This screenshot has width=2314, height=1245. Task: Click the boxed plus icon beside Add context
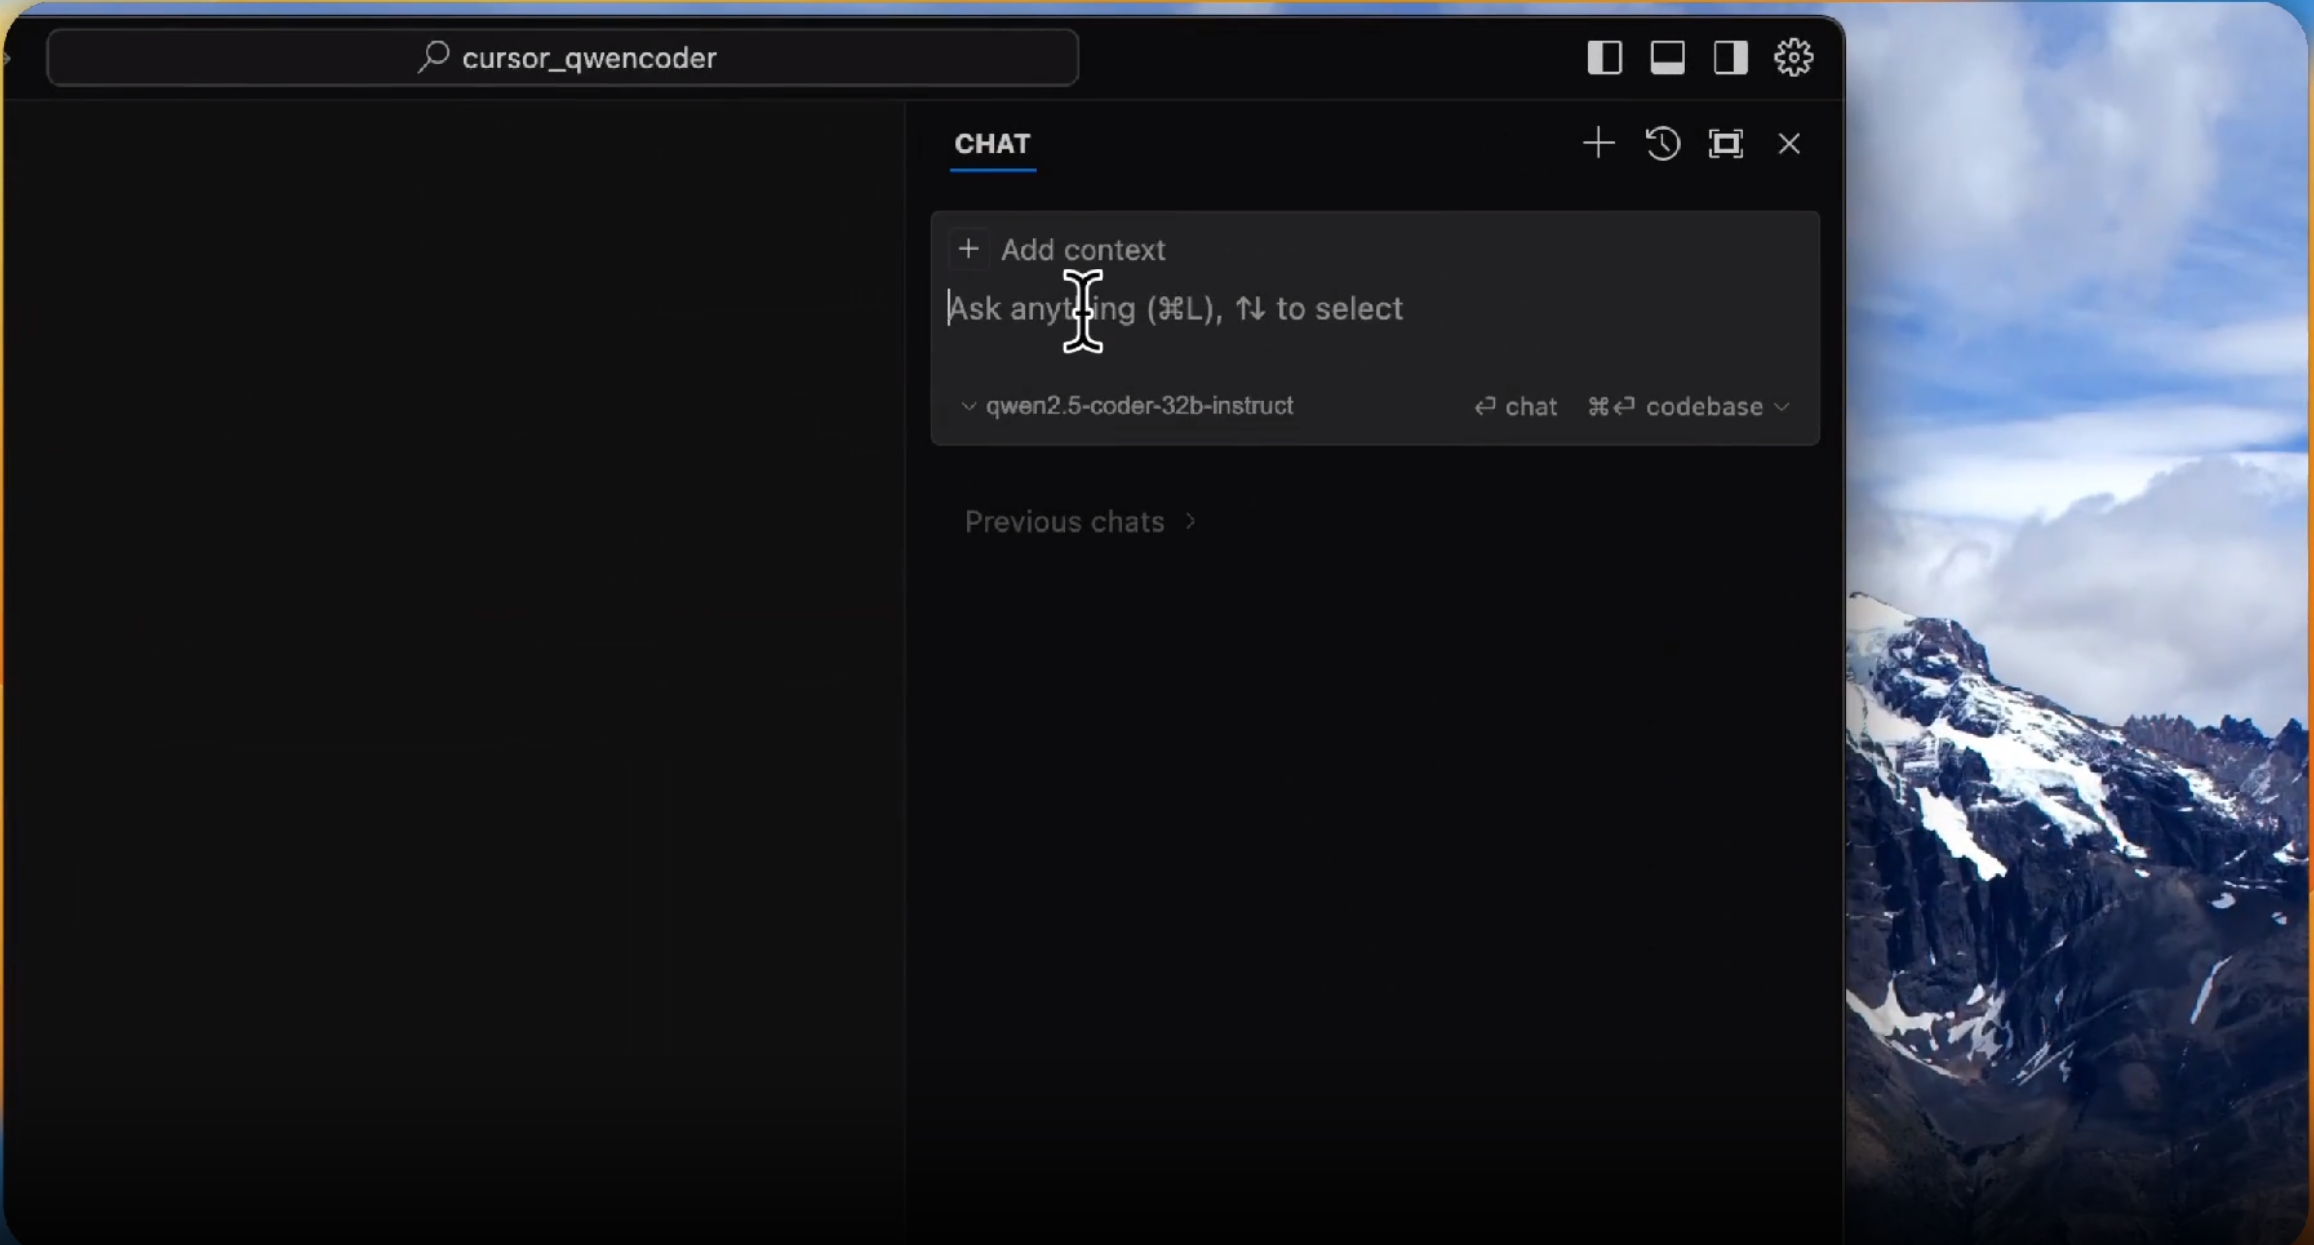pos(968,248)
